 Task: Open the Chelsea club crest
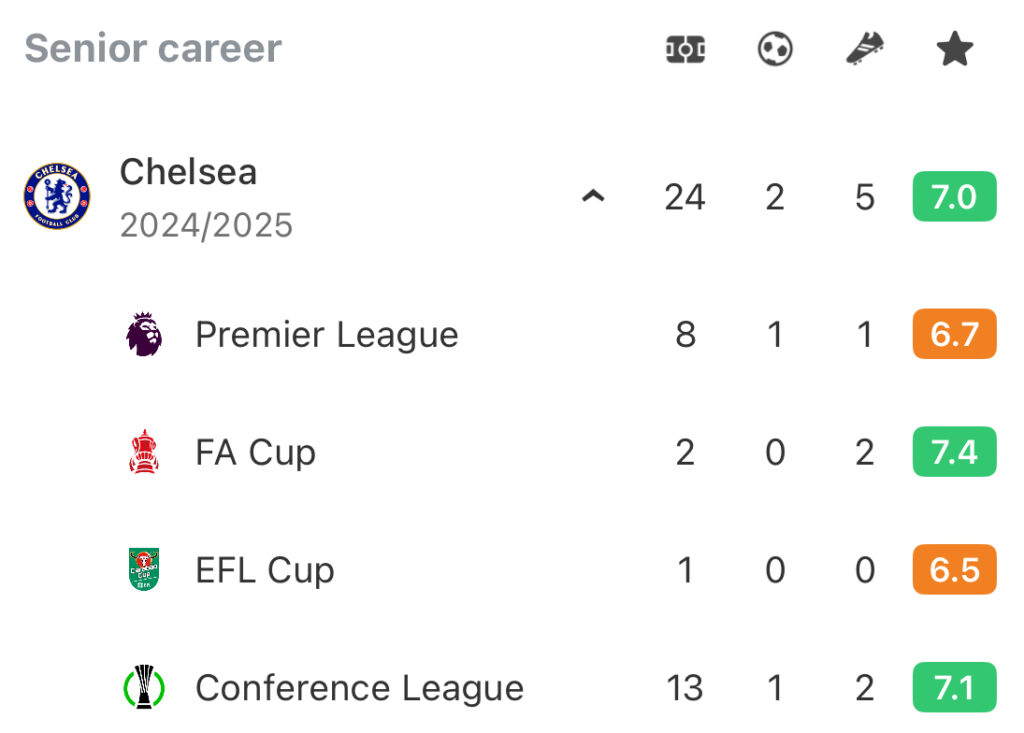[x=57, y=196]
